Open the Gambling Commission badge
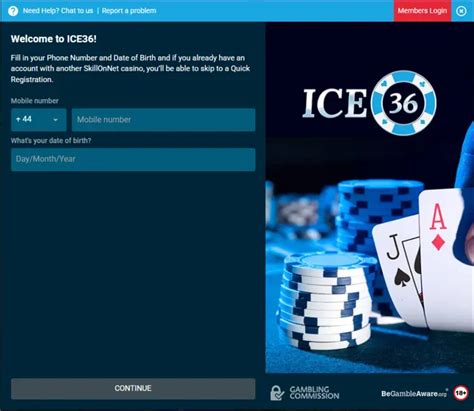Viewport: 474px width, 411px height. [x=305, y=393]
